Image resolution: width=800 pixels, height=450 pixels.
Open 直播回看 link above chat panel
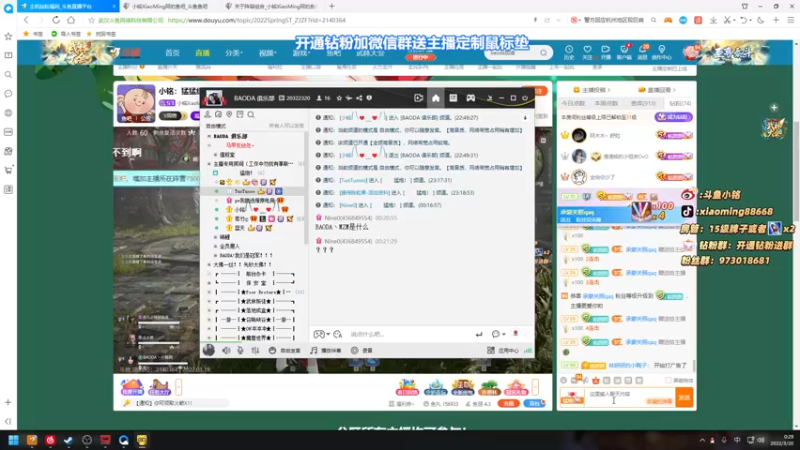tap(657, 90)
